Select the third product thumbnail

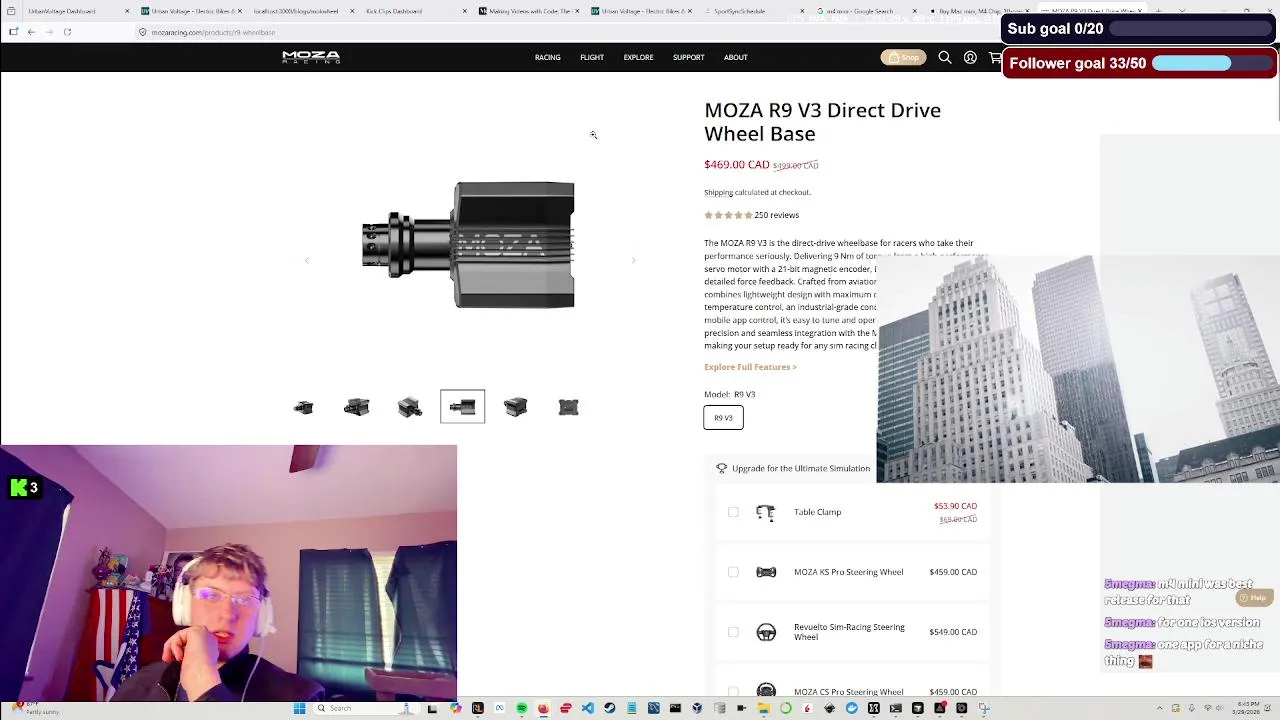coord(410,407)
